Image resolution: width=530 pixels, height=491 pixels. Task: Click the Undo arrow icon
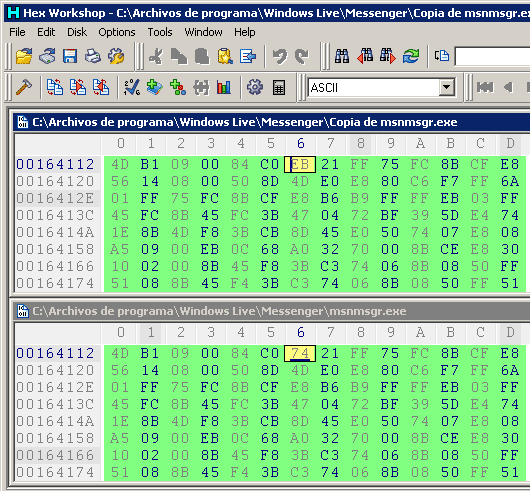click(x=280, y=56)
